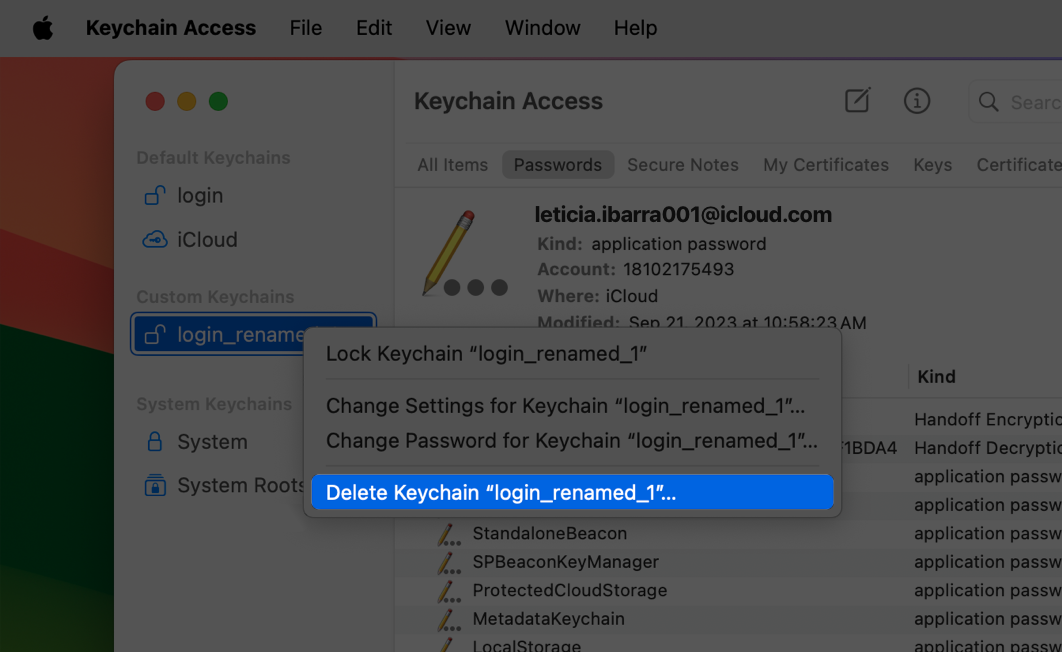Select the login keychain in sidebar
Screen dimensions: 1062x652
coord(200,196)
